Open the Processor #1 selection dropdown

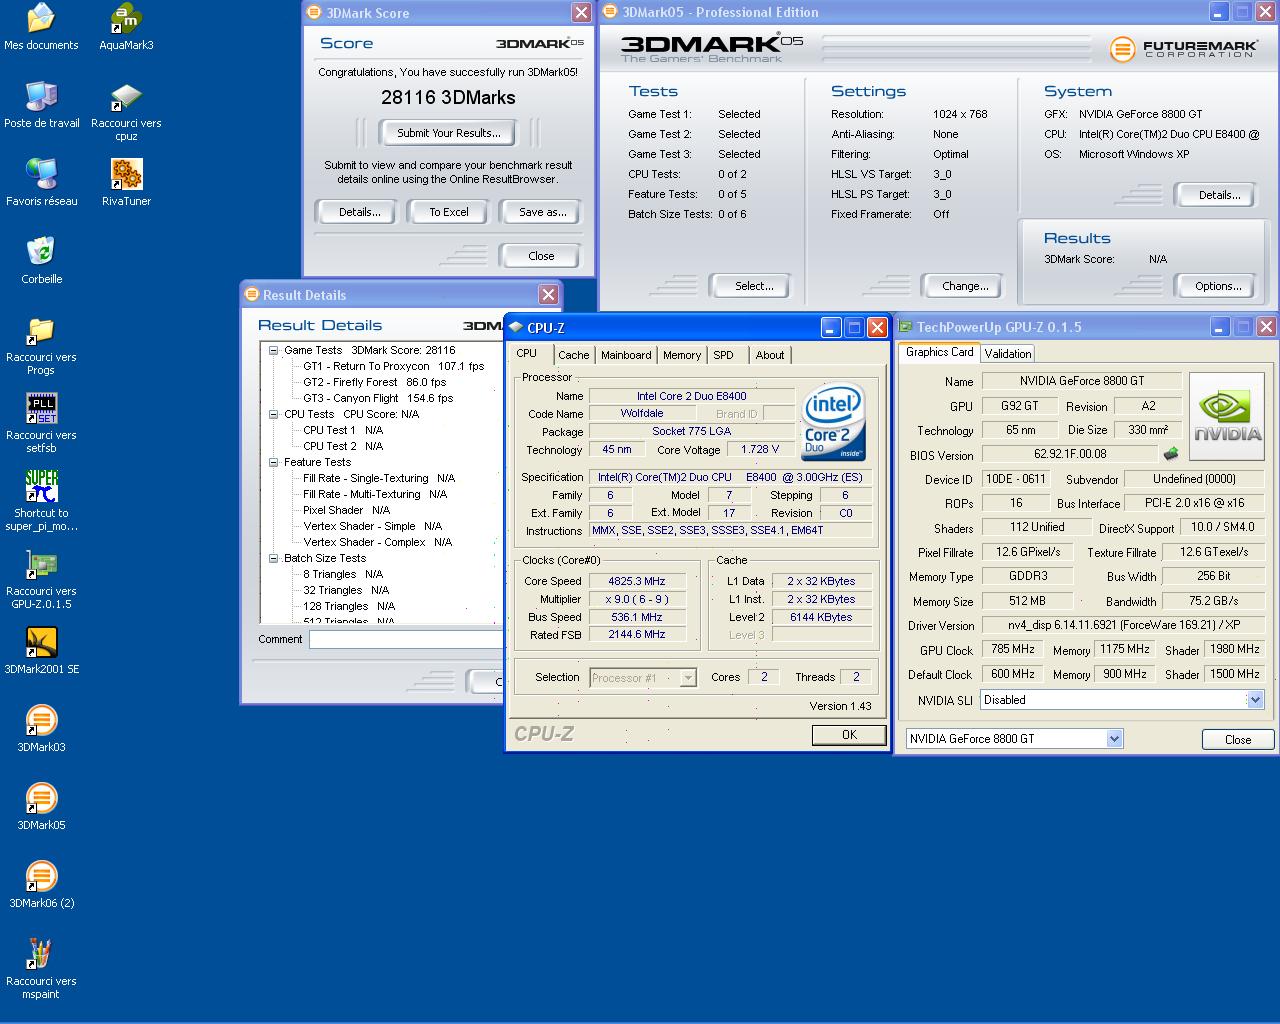coord(688,678)
